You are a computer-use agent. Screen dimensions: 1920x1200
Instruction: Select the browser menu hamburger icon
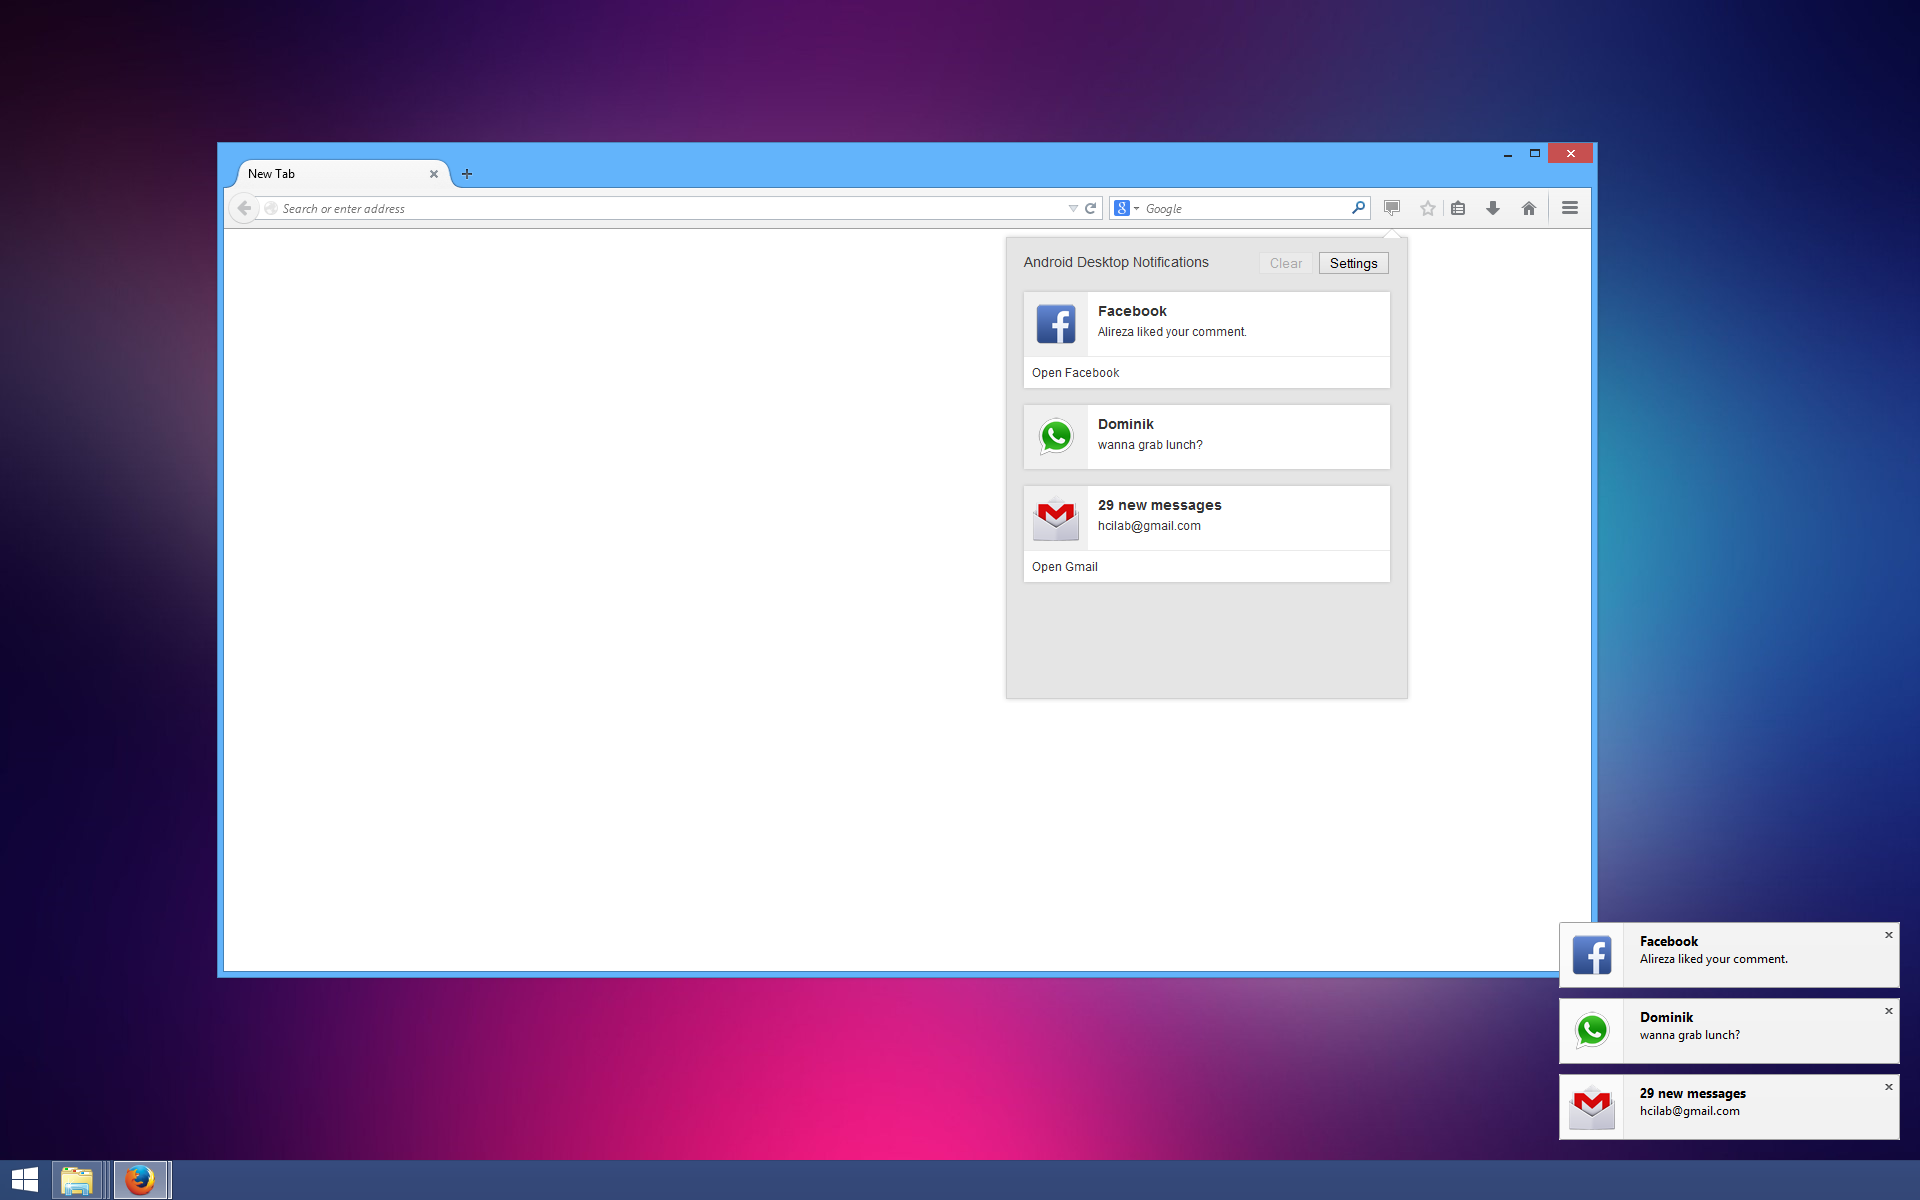pyautogui.click(x=1569, y=207)
